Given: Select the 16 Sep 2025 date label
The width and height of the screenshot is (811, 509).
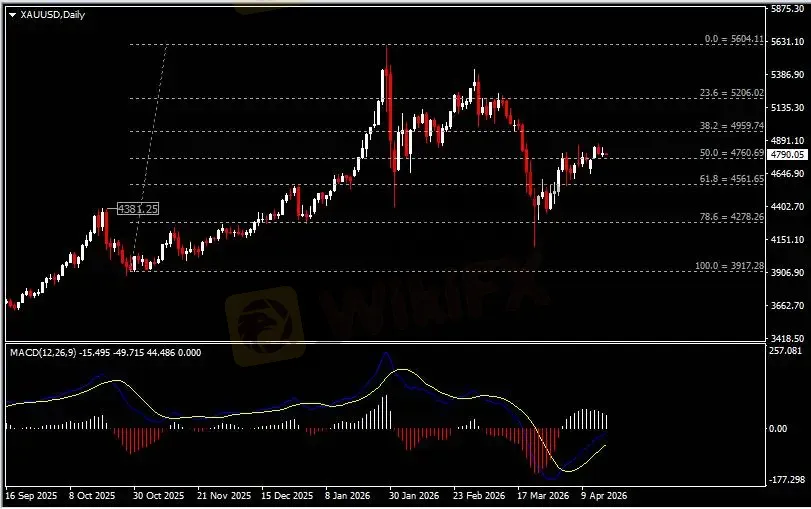Looking at the screenshot, I should pos(30,495).
